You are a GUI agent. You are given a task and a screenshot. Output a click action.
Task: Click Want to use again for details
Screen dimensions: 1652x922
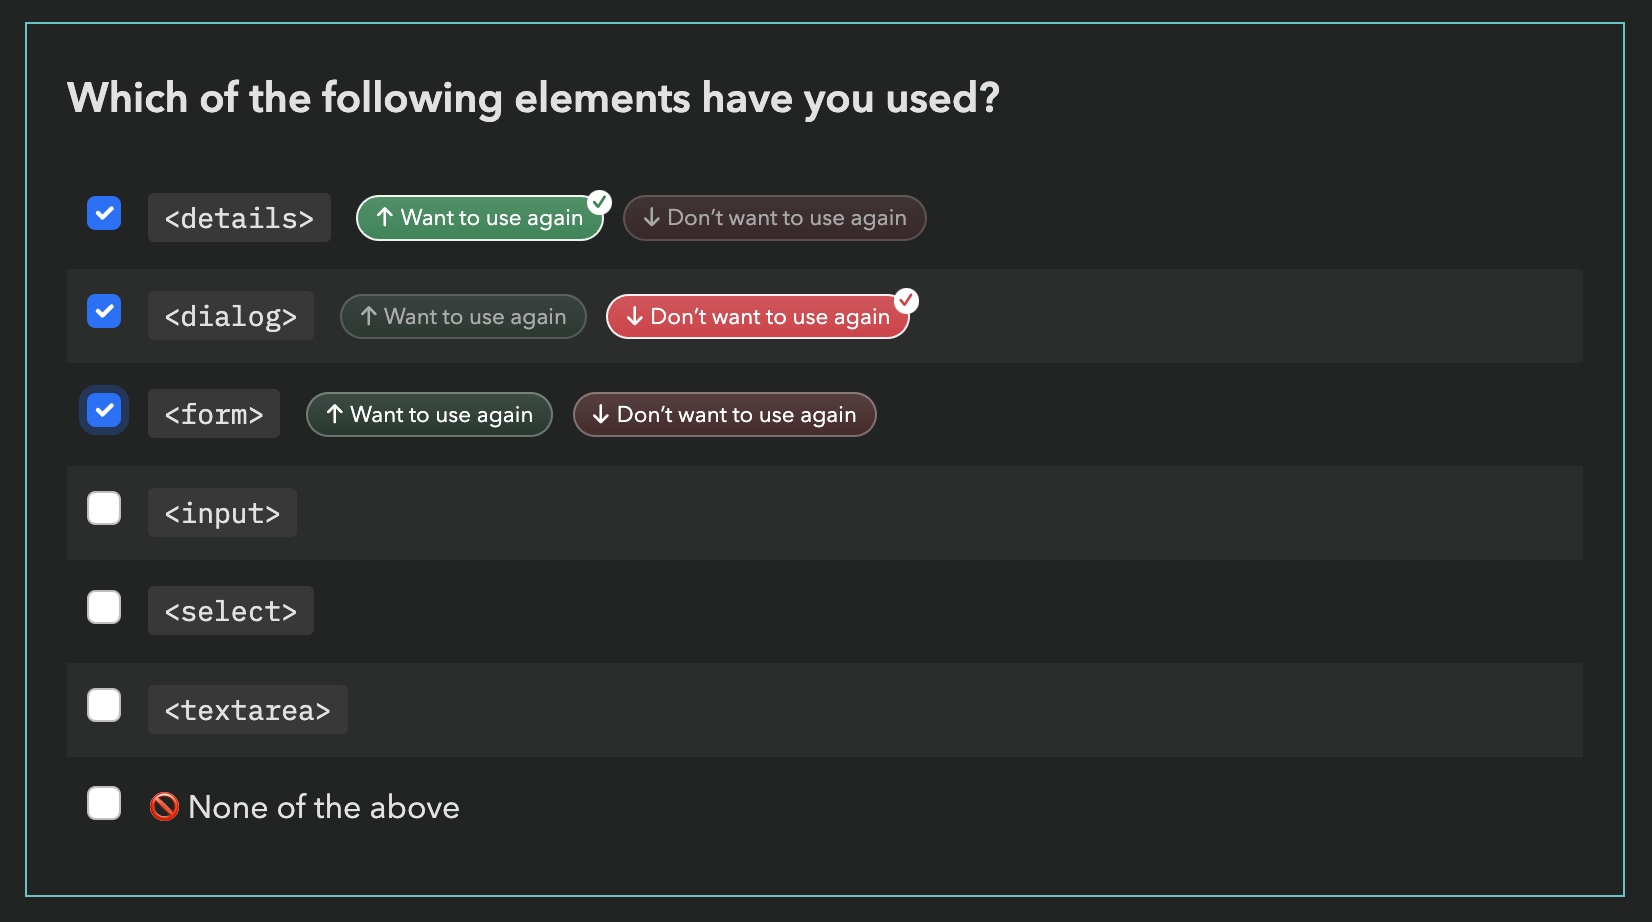click(x=480, y=218)
